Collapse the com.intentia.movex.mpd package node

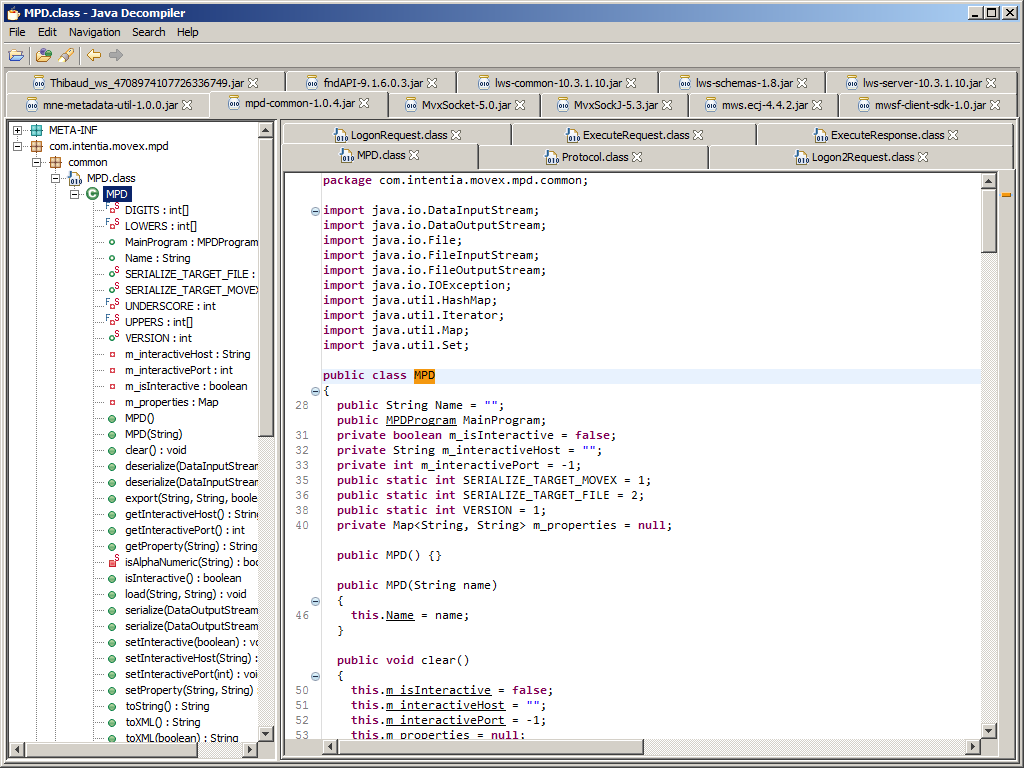pyautogui.click(x=18, y=146)
